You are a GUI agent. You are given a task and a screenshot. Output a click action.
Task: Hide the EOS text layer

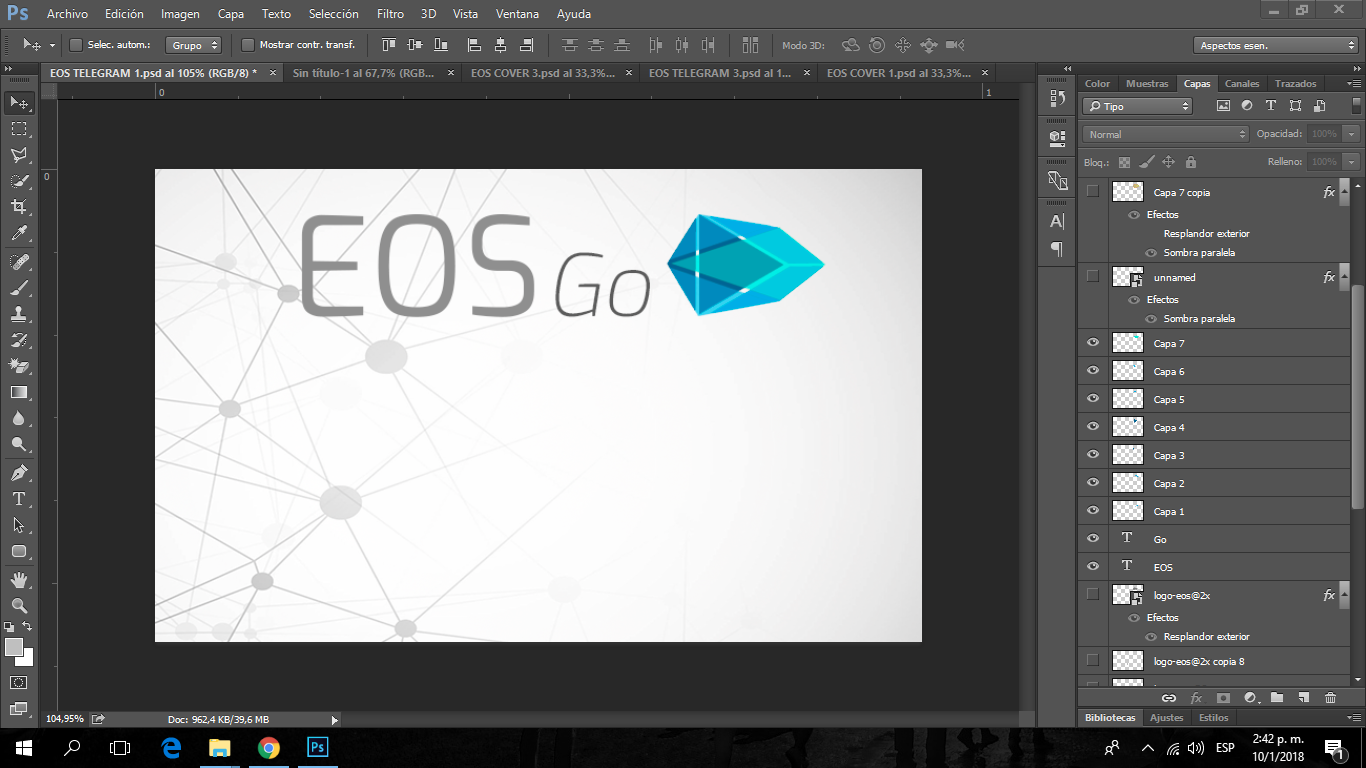coord(1093,567)
